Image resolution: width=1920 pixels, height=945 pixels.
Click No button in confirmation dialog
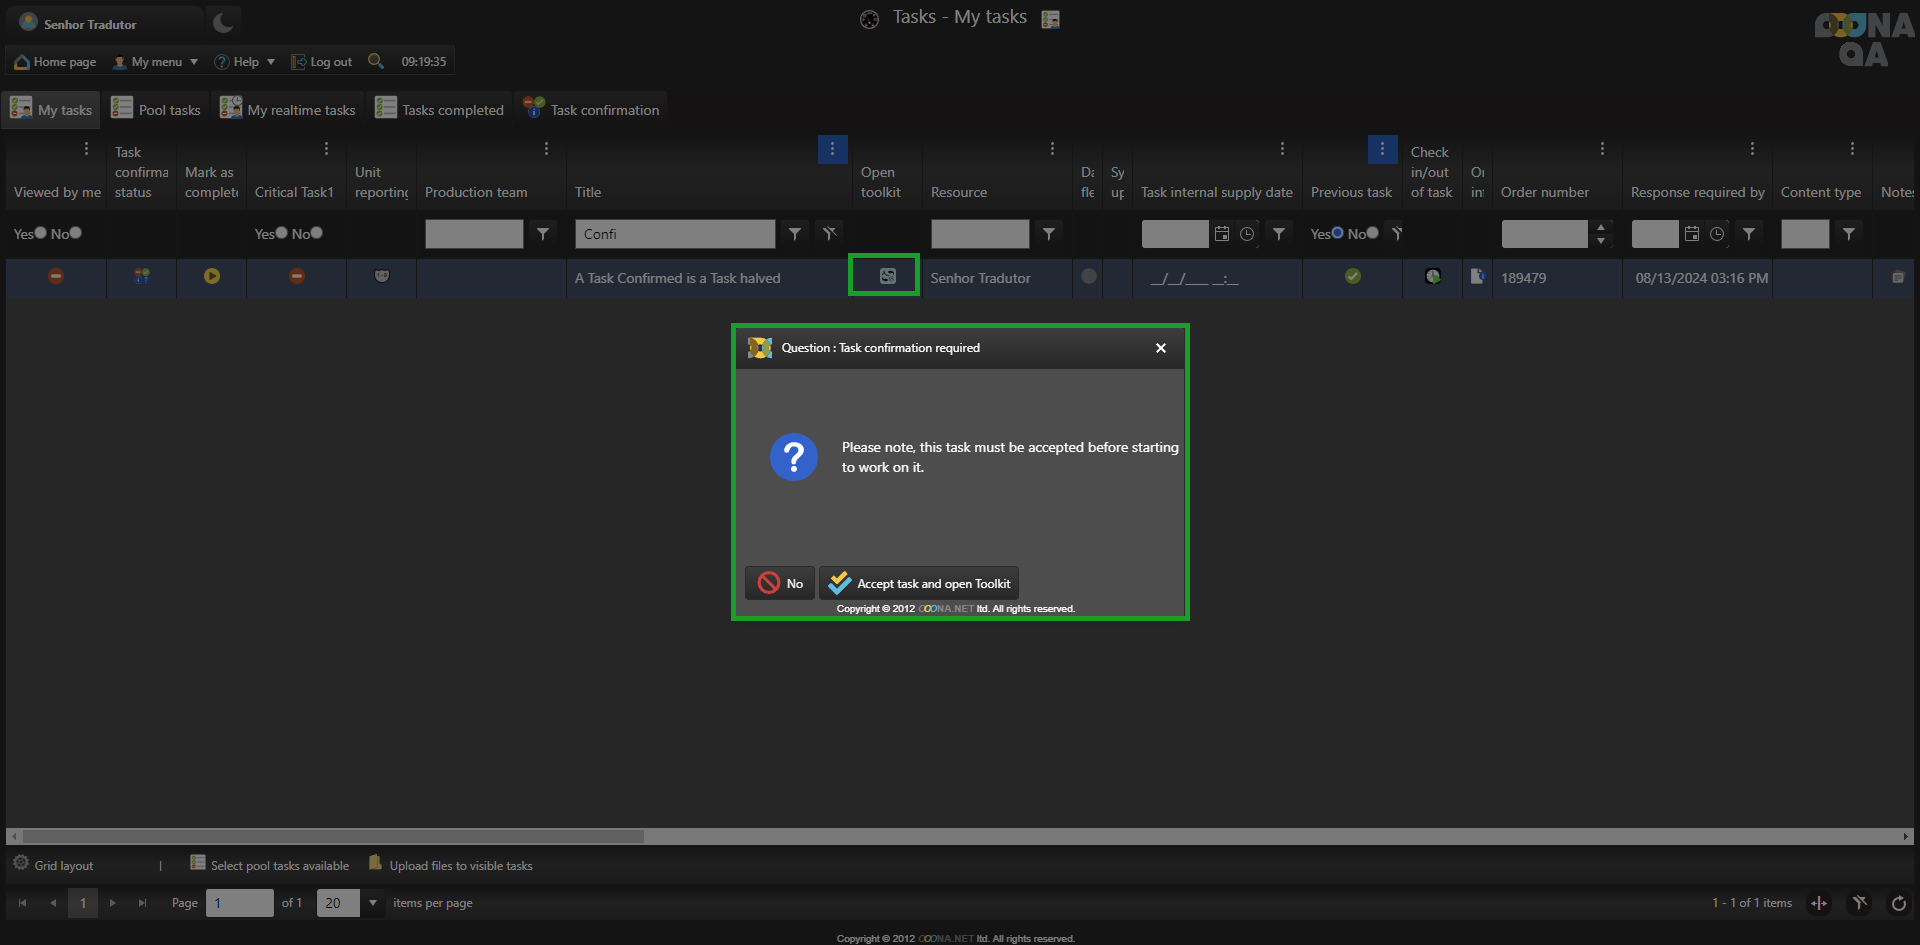[x=780, y=583]
